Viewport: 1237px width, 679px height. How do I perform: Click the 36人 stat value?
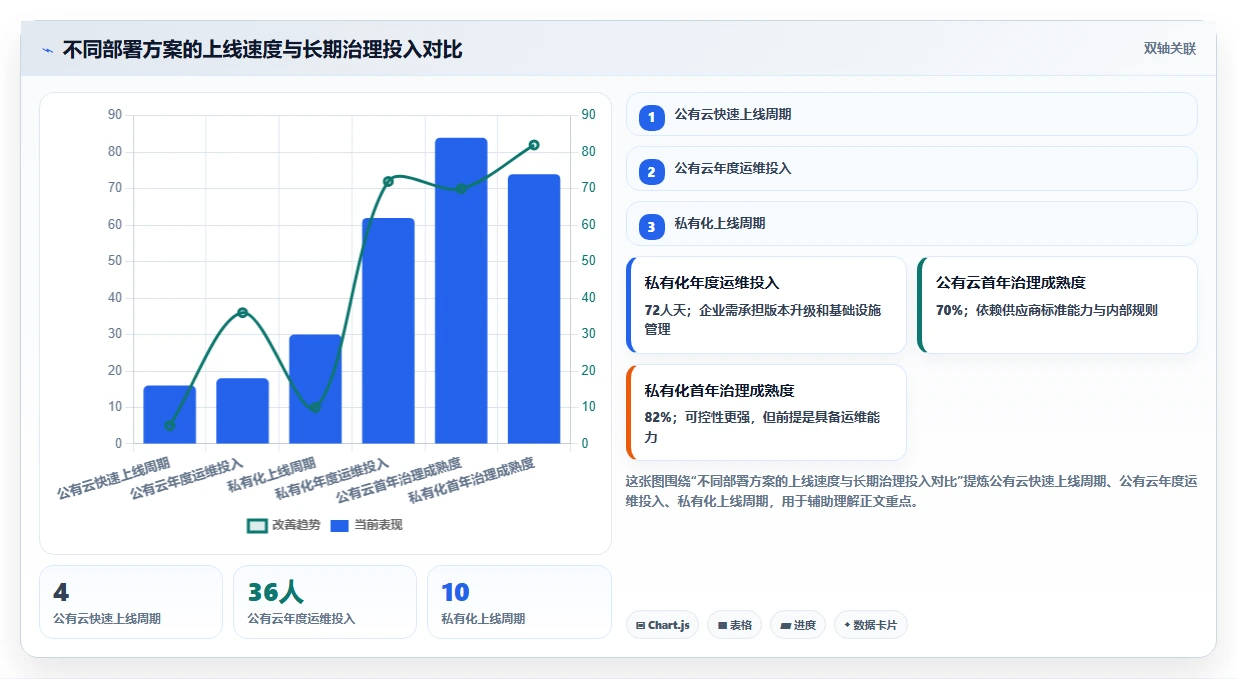point(275,592)
